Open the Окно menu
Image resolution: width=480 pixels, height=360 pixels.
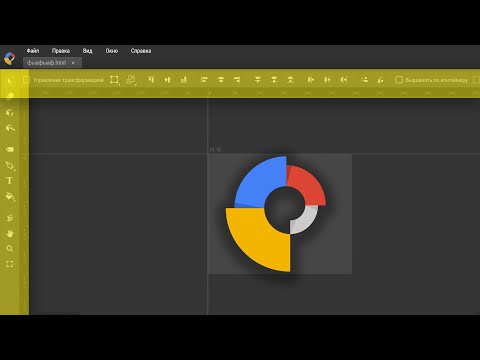[112, 51]
